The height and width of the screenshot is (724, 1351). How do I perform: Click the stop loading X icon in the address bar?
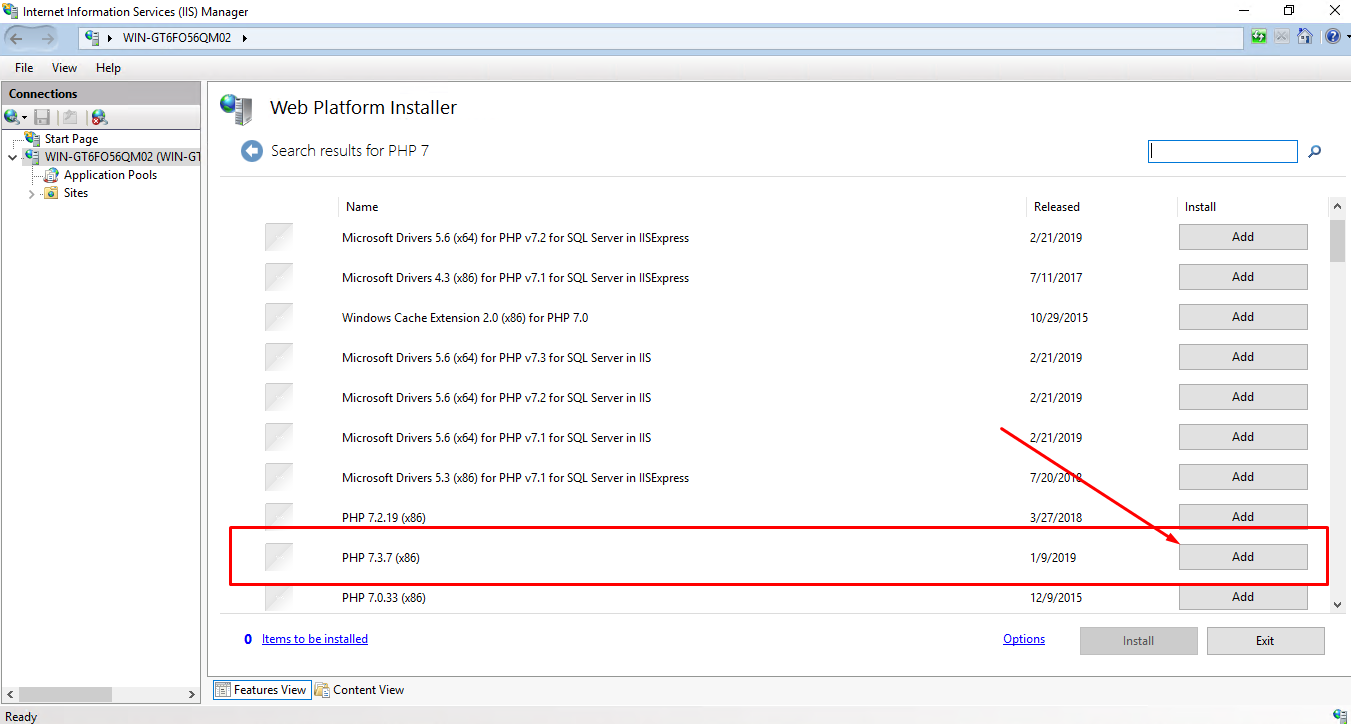[x=1282, y=37]
